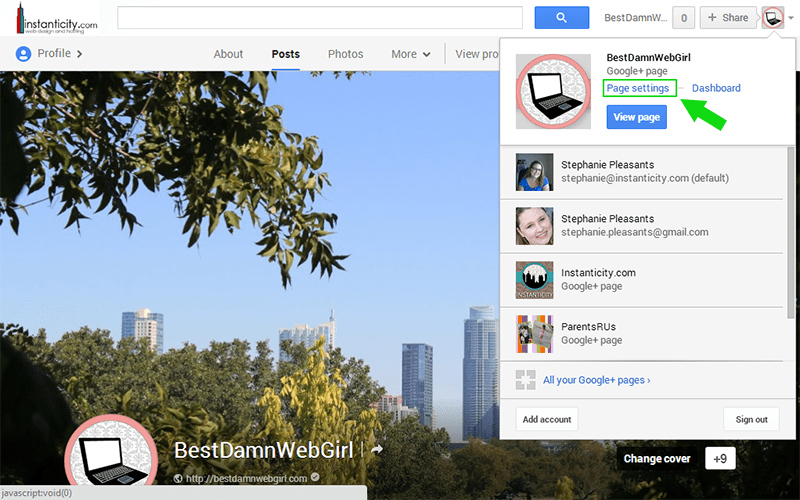Screen dimensions: 800x500
Task: Click the link globe icon before URL
Action: pyautogui.click(x=178, y=479)
